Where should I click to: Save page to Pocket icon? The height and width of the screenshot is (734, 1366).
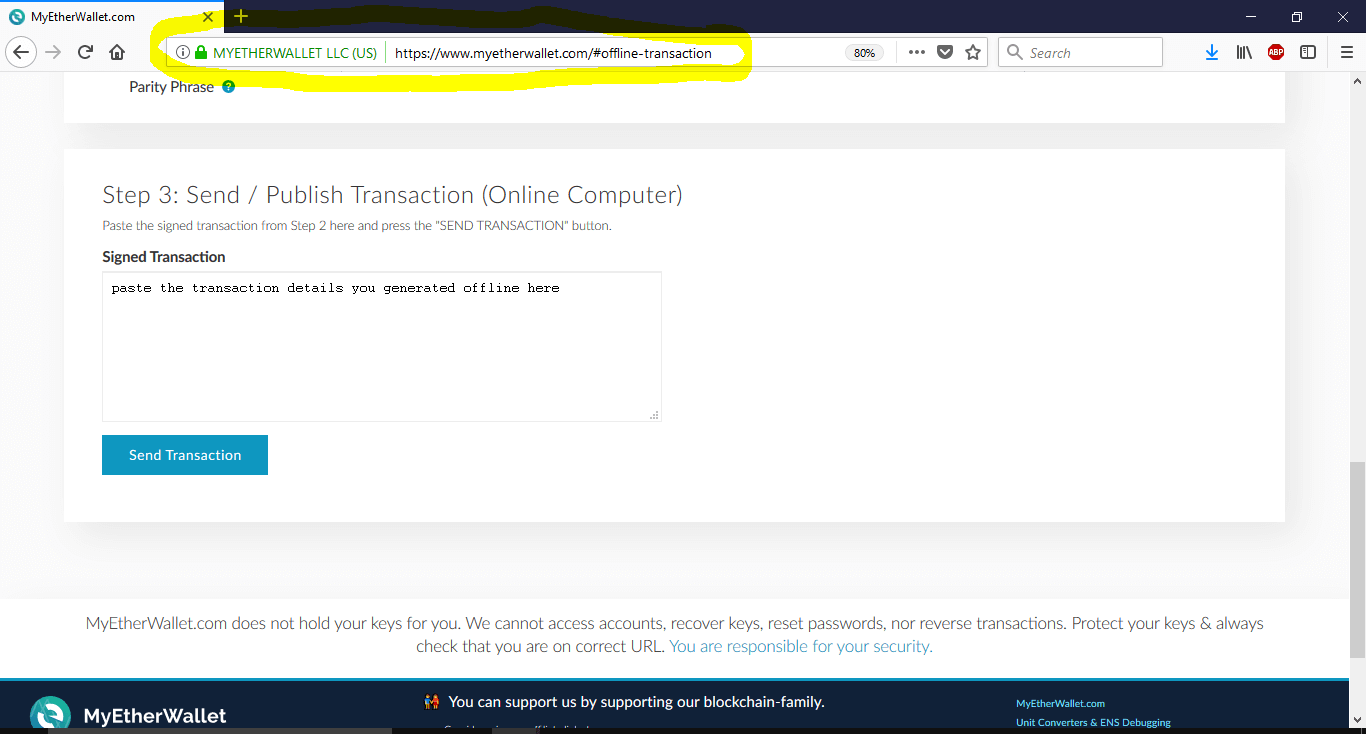[x=945, y=53]
